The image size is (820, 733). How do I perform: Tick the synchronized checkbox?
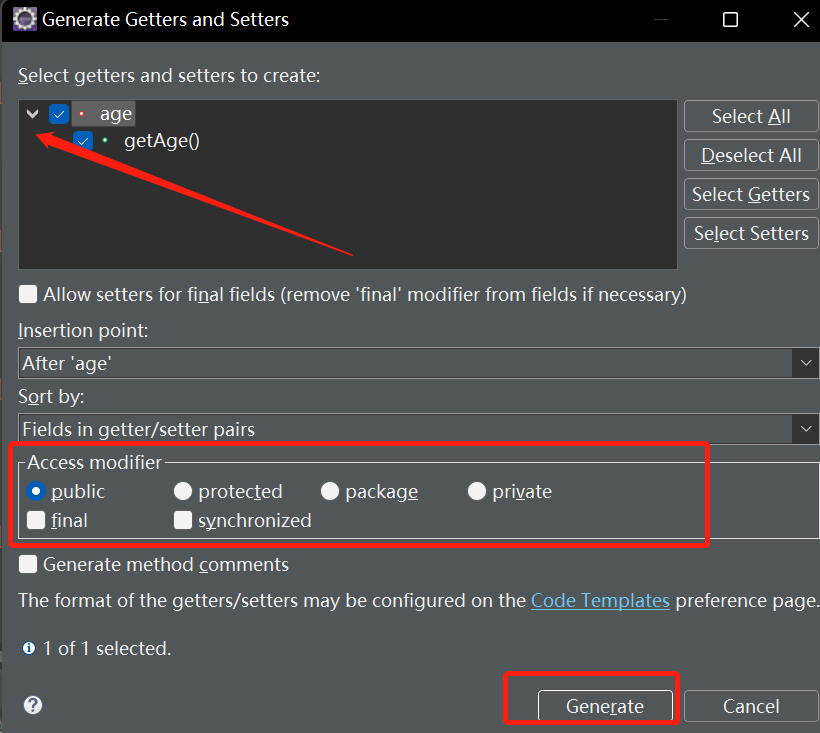[x=183, y=520]
